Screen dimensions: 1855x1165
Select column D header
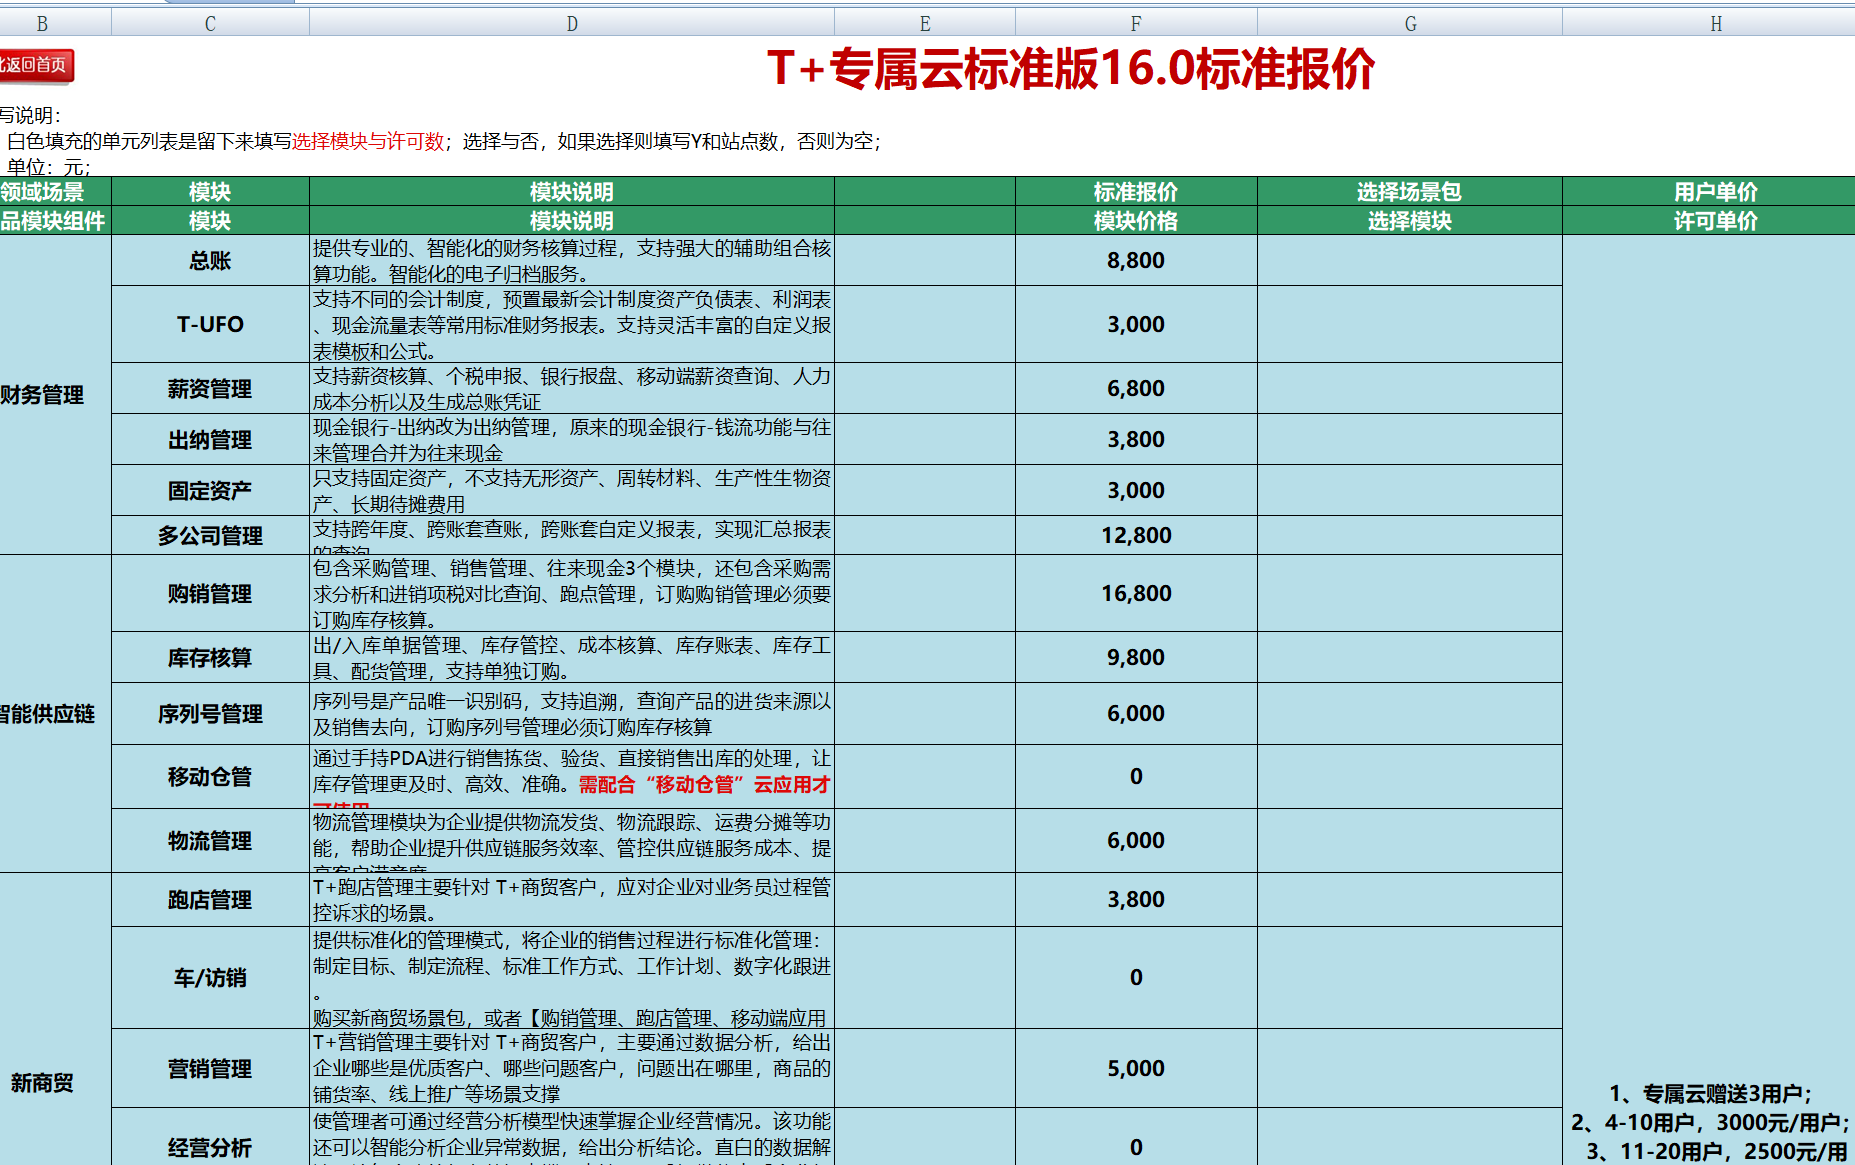point(572,23)
